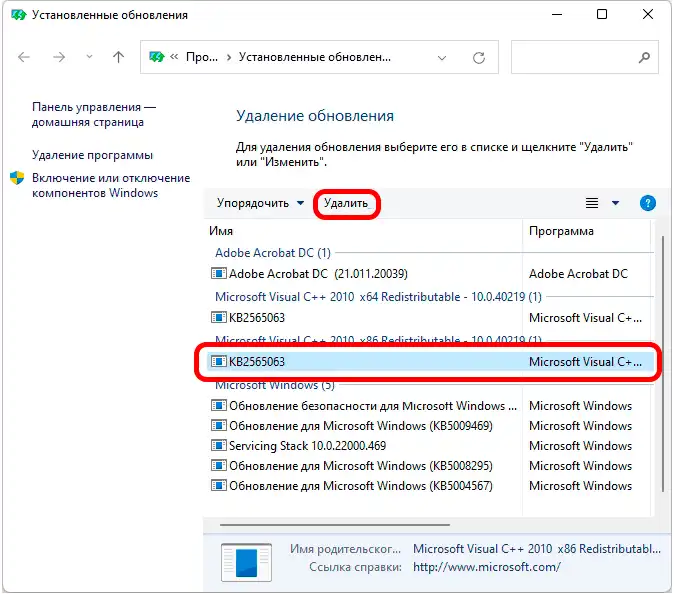Click the details pane update thumbnail
This screenshot has width=674, height=594.
246,562
